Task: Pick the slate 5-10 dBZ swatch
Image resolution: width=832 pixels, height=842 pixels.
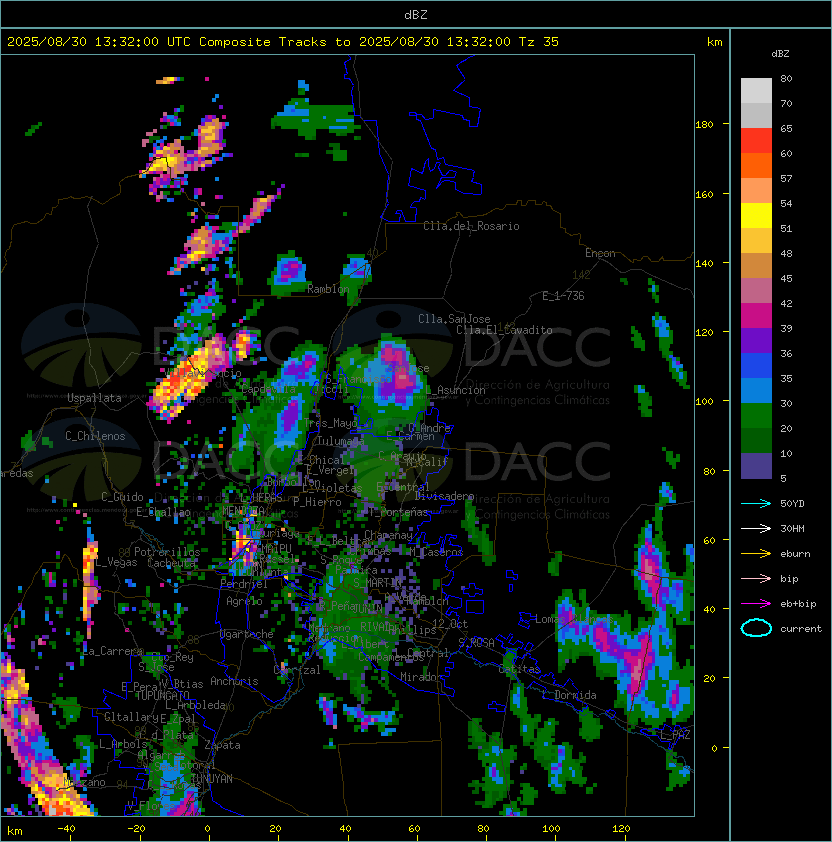Action: coord(756,465)
